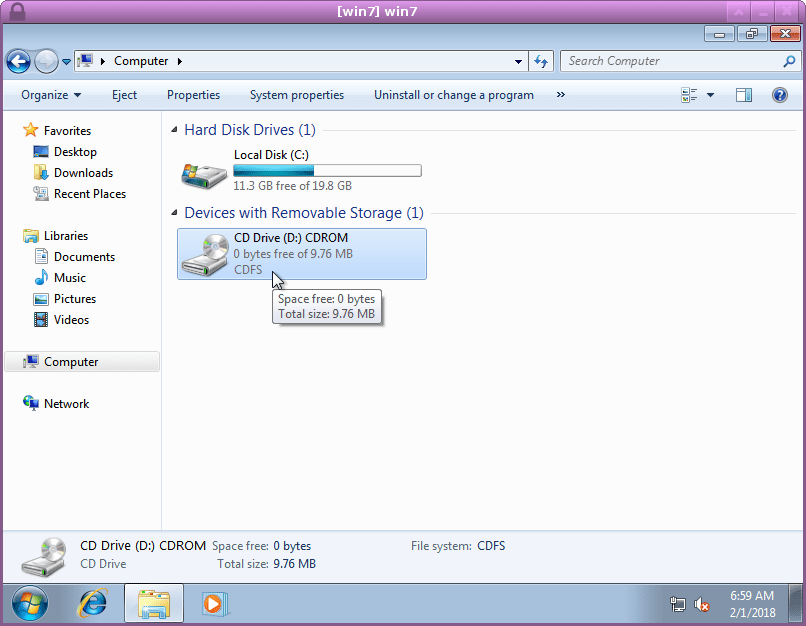The width and height of the screenshot is (806, 626).
Task: Click the volume icon in the system tray
Action: click(700, 604)
